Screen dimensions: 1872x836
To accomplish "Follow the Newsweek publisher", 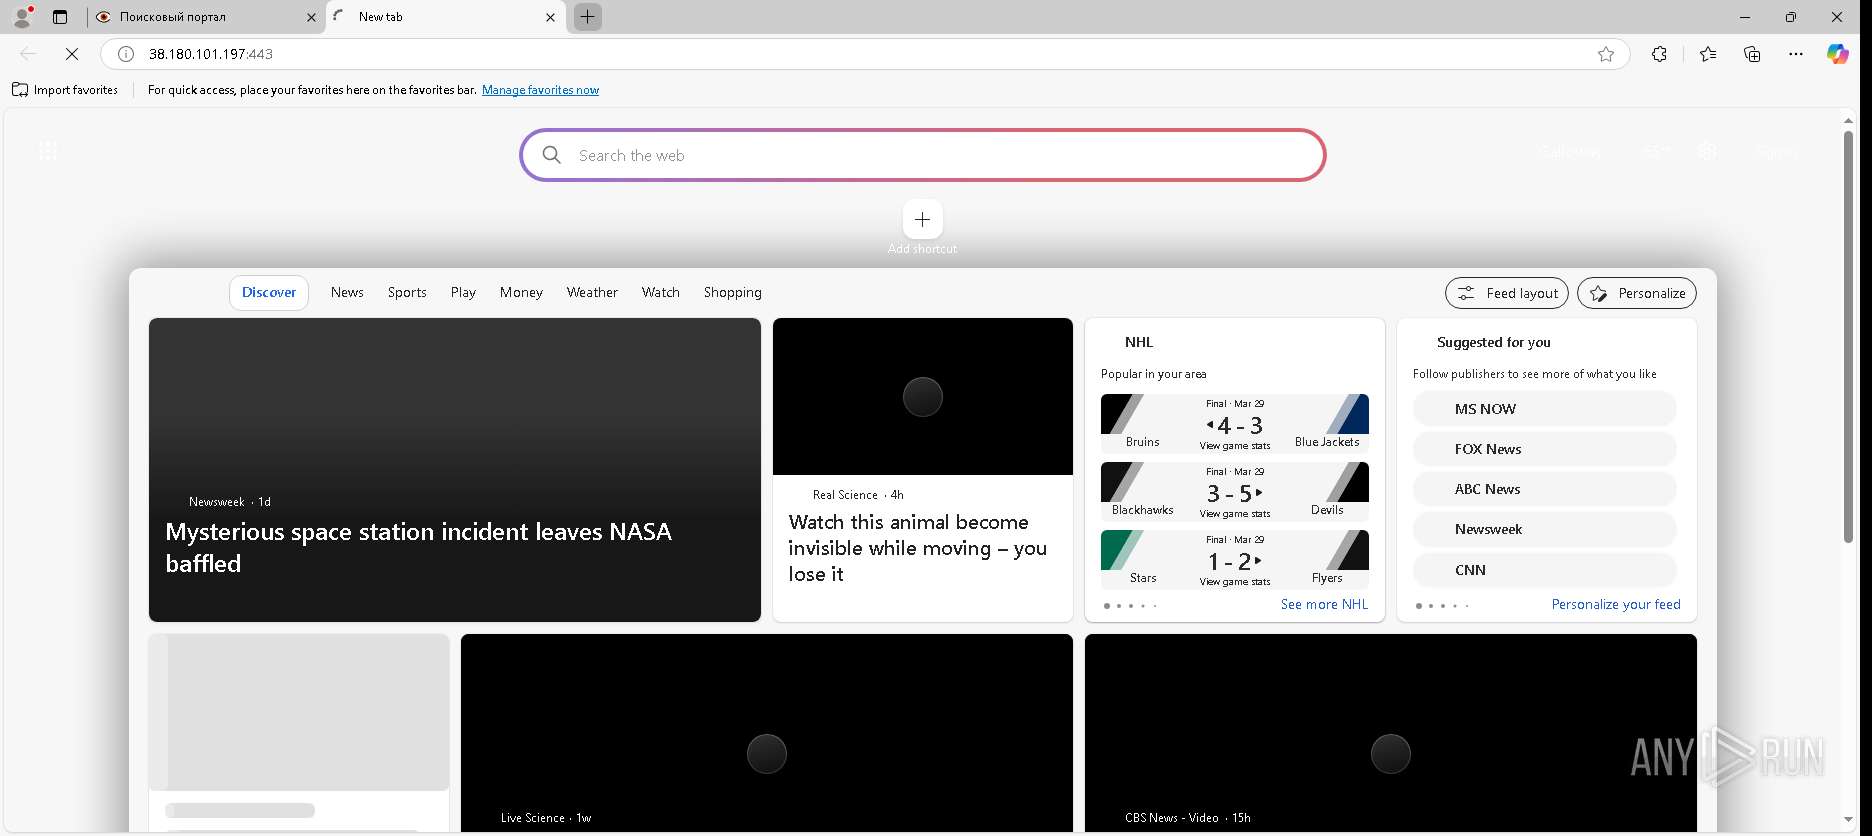I will [x=1544, y=529].
